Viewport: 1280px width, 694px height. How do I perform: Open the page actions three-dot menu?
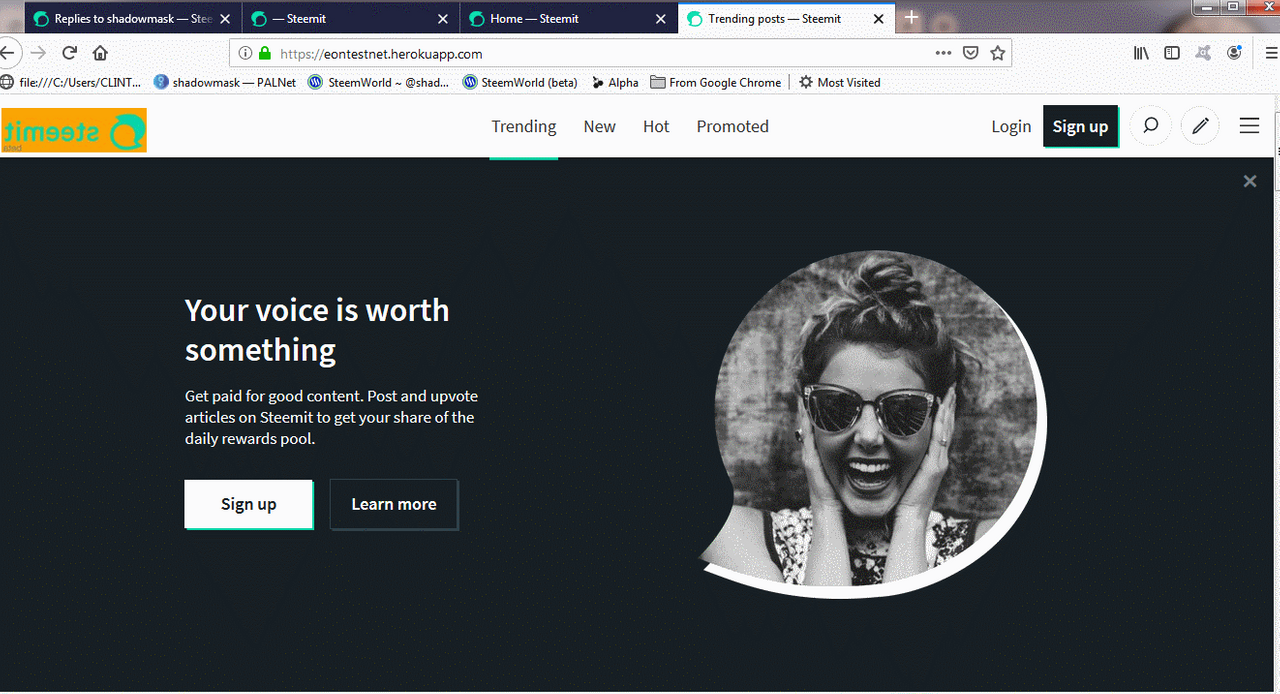[943, 53]
